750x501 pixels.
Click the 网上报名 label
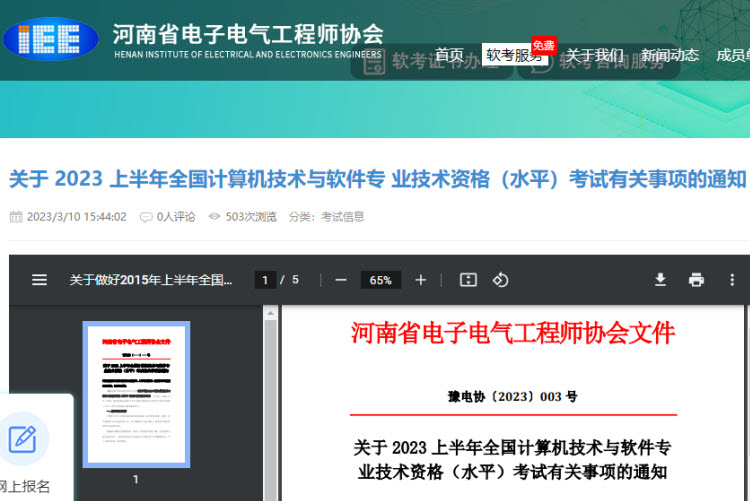click(24, 487)
